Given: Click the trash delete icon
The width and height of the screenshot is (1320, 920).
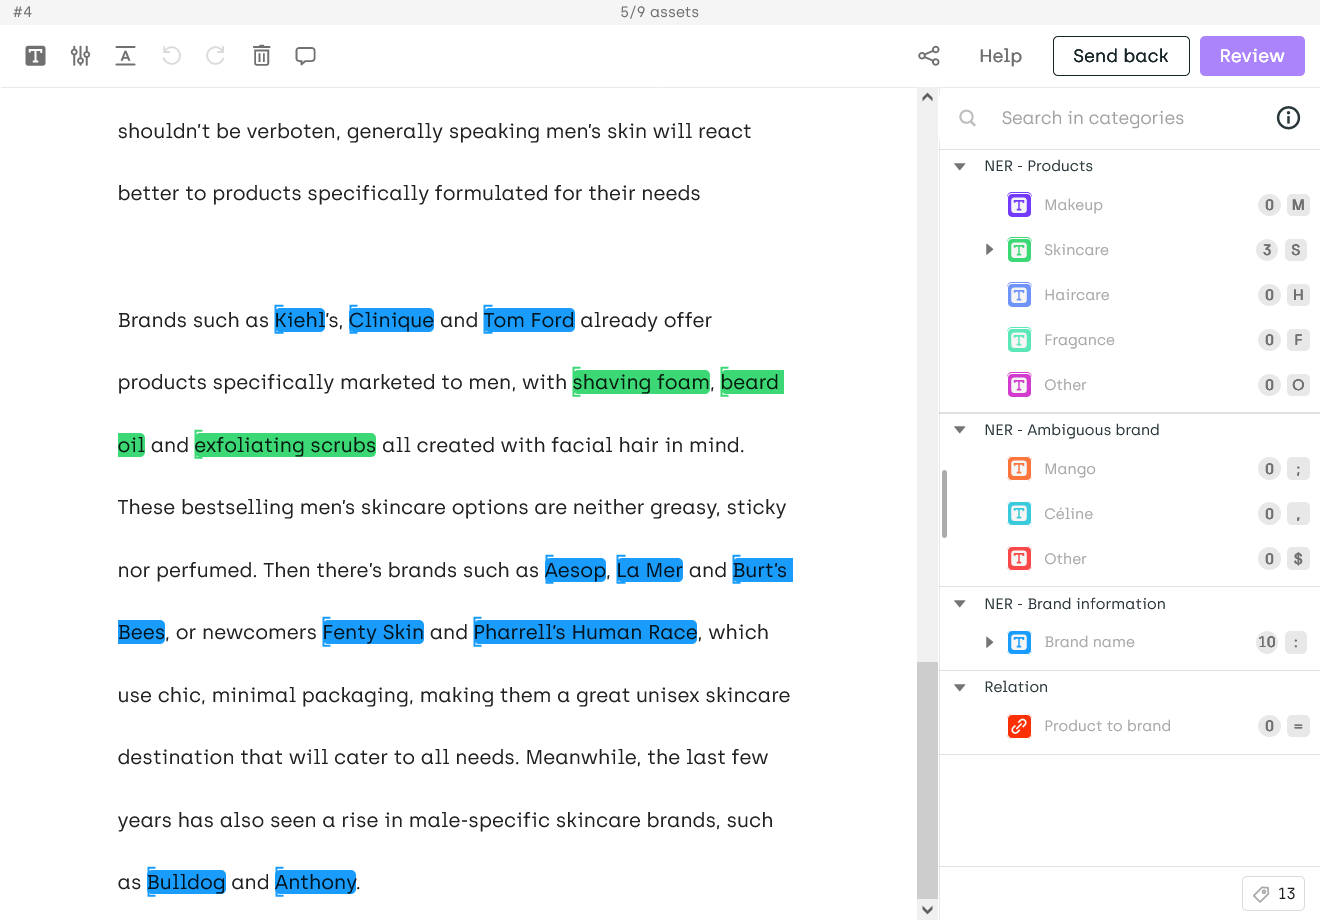Looking at the screenshot, I should click(x=261, y=56).
